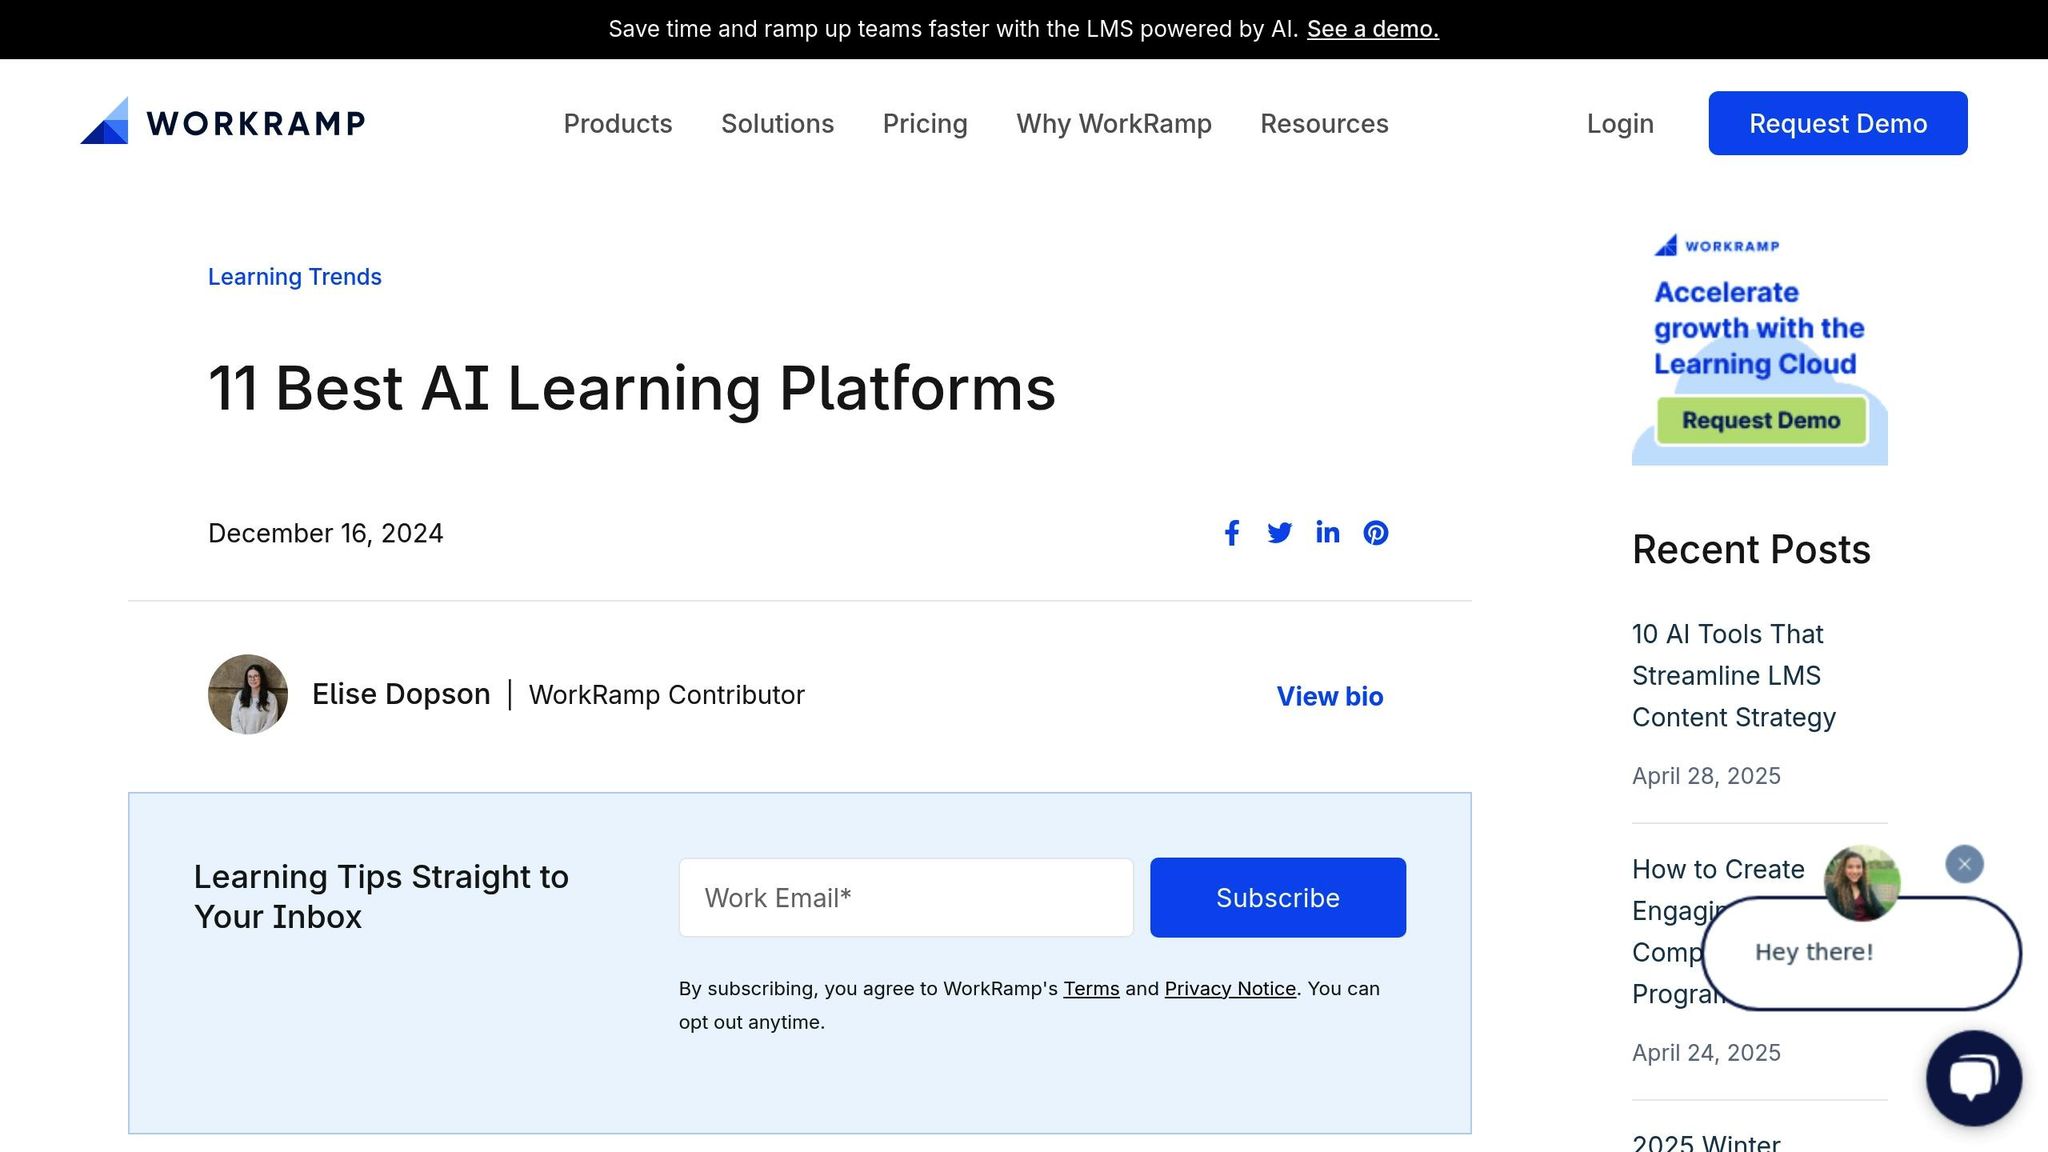Viewport: 2048px width, 1152px height.
Task: Click the WorkRamp Contributor label
Action: (x=667, y=695)
